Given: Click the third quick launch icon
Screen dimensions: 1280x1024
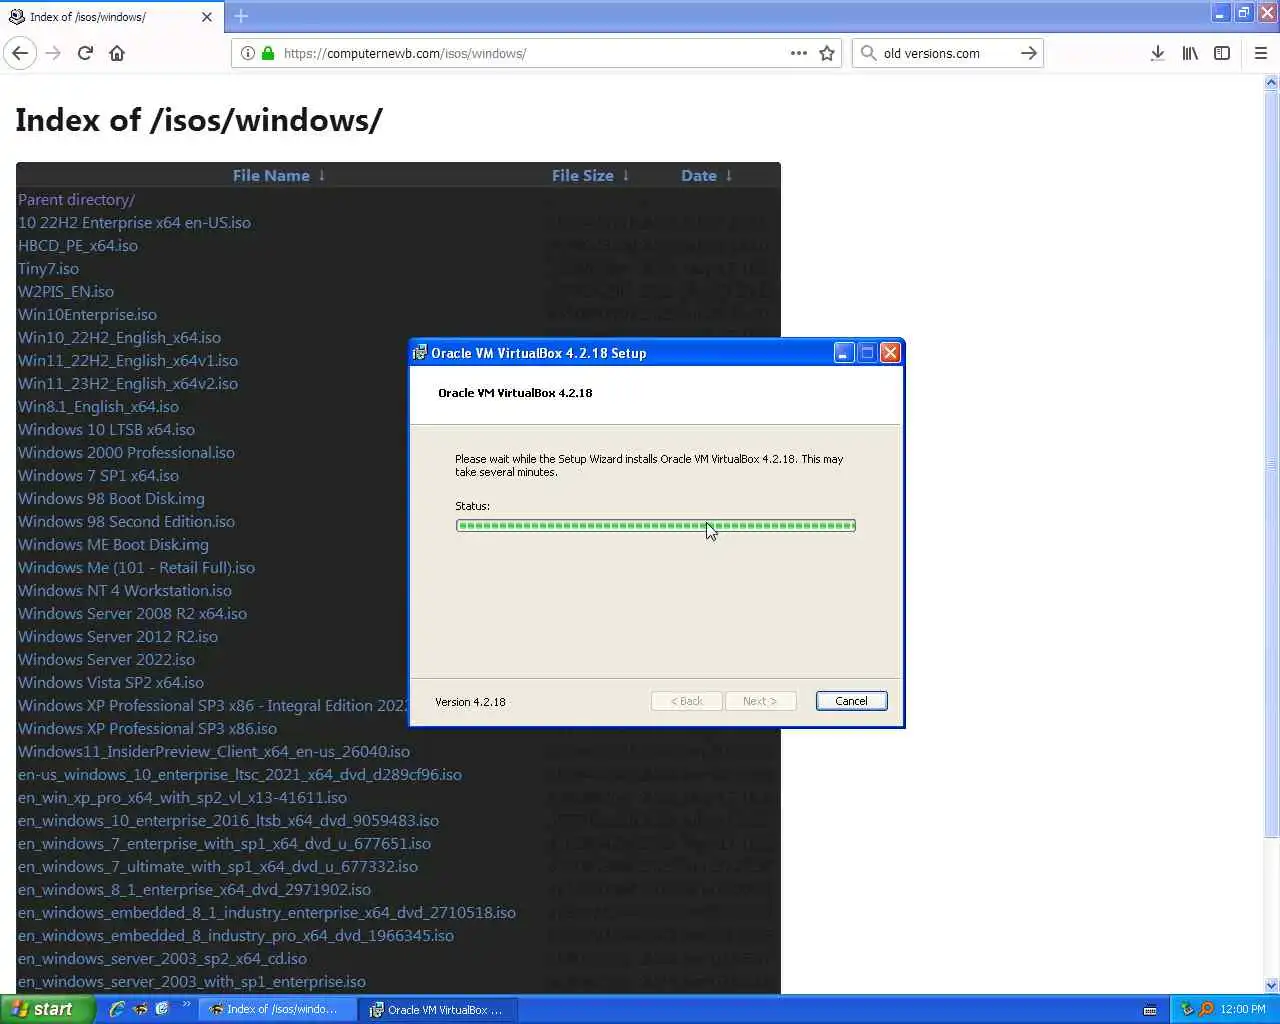Looking at the screenshot, I should tap(162, 1009).
